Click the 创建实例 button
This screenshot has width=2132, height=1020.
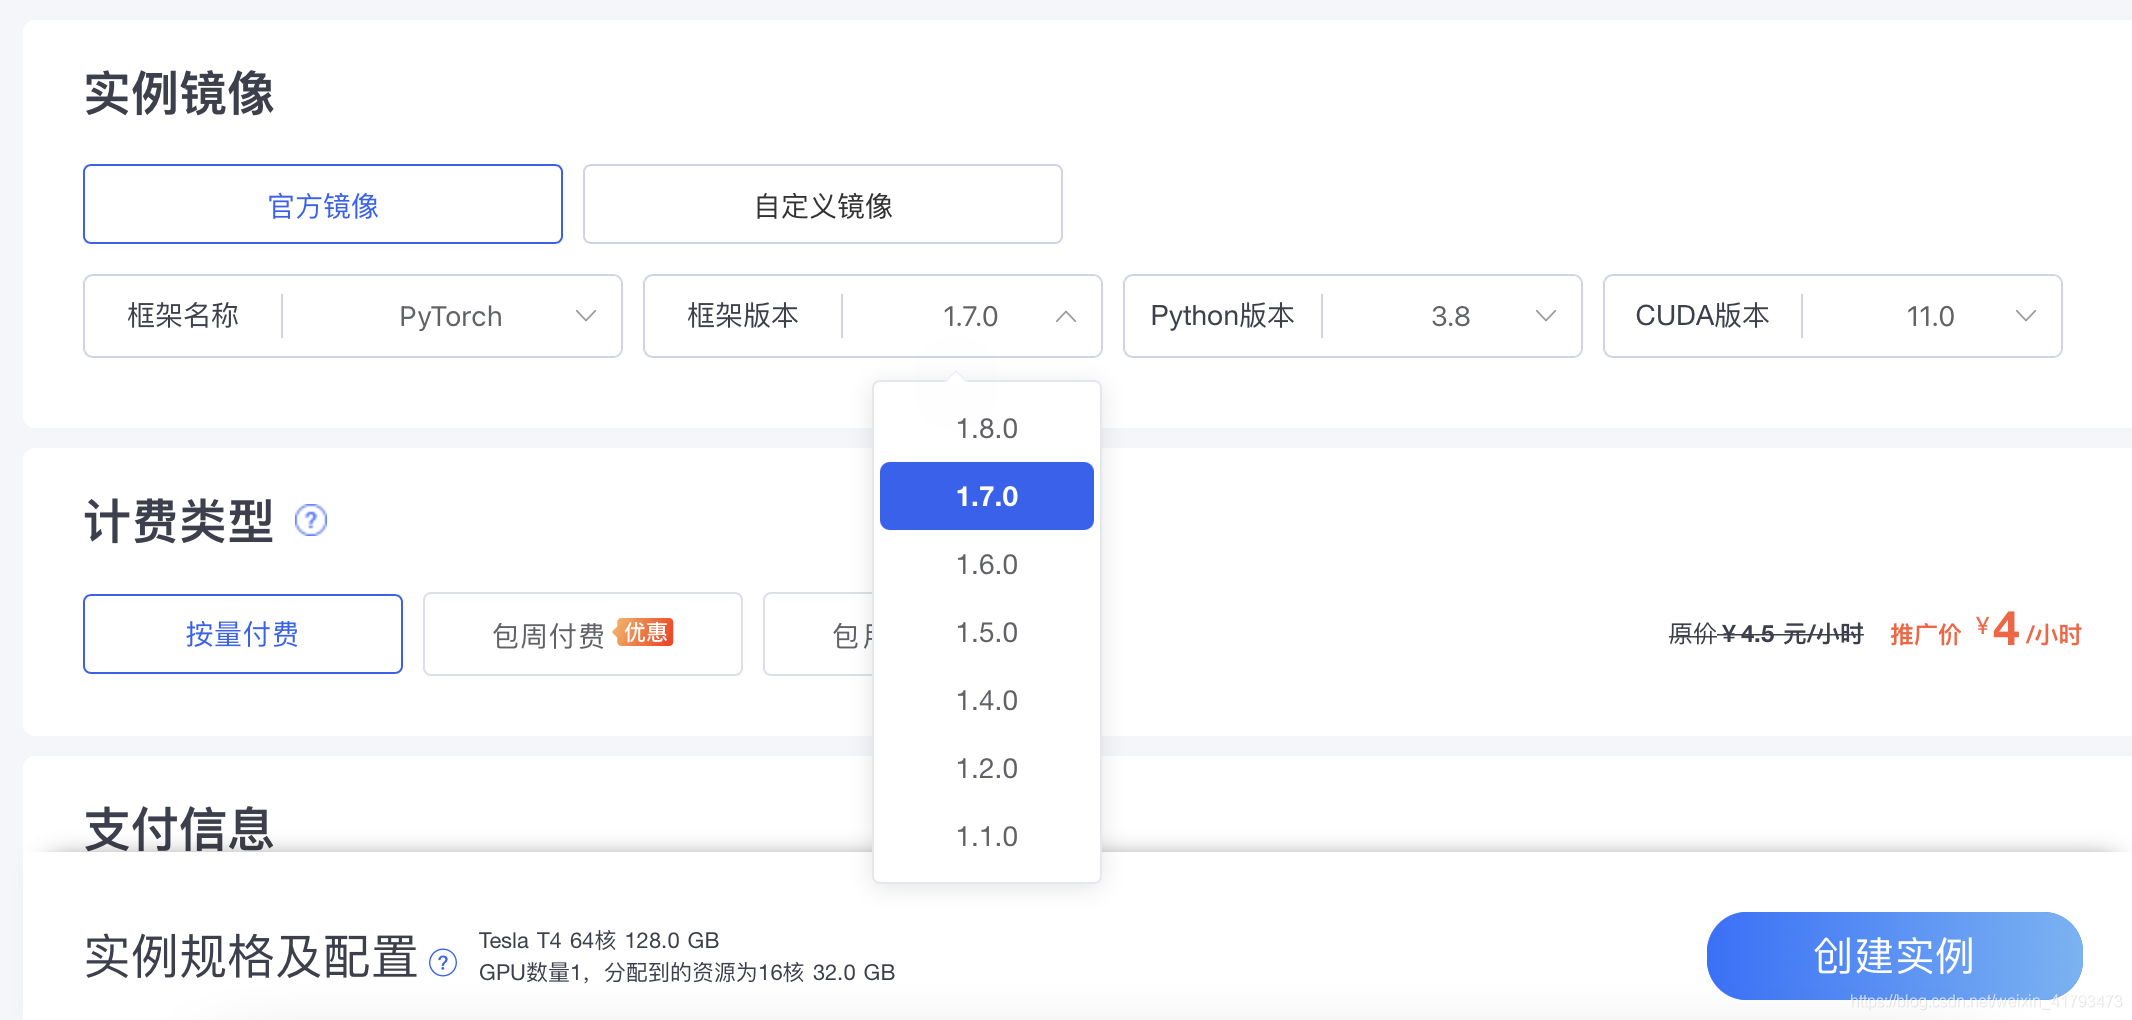pos(1894,956)
